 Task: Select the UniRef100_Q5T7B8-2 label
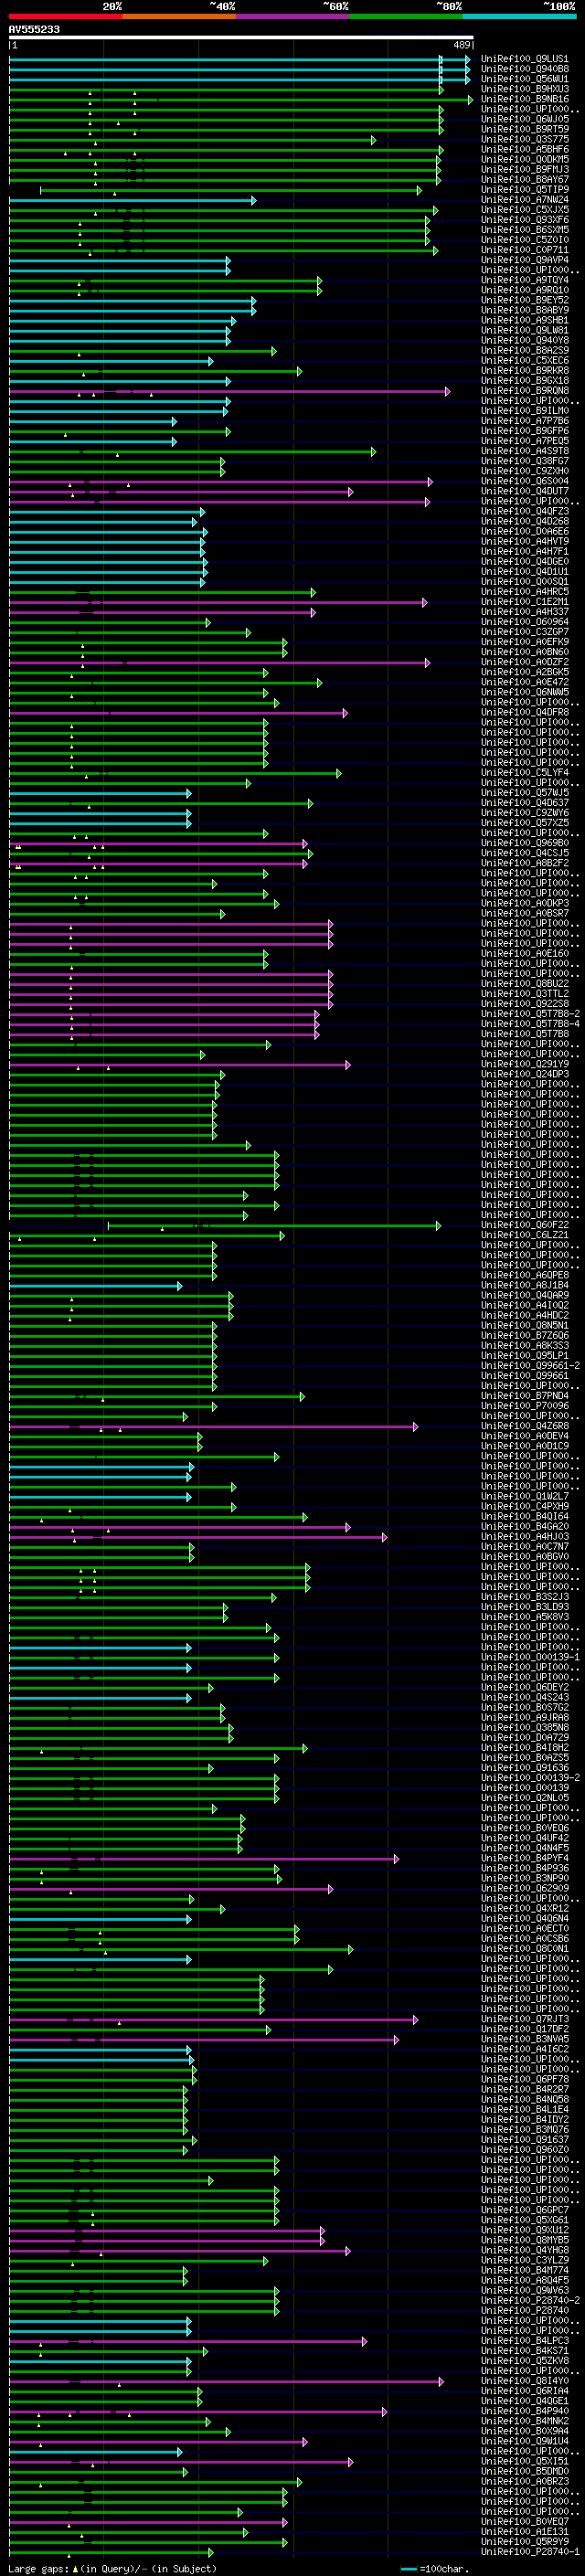point(530,1014)
